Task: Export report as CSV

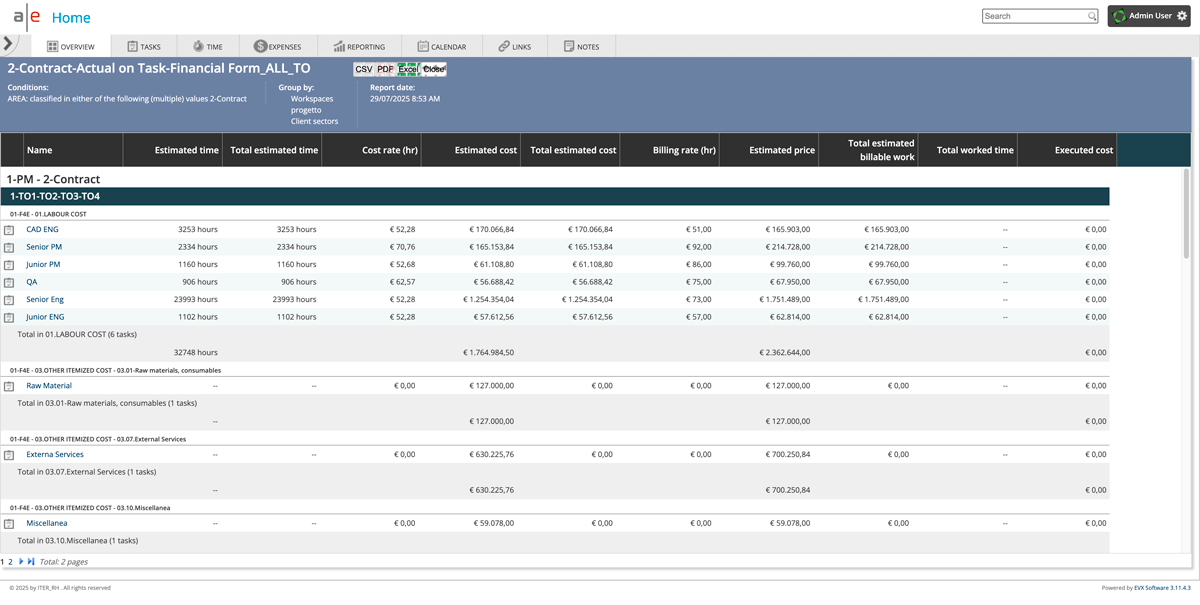Action: (364, 69)
